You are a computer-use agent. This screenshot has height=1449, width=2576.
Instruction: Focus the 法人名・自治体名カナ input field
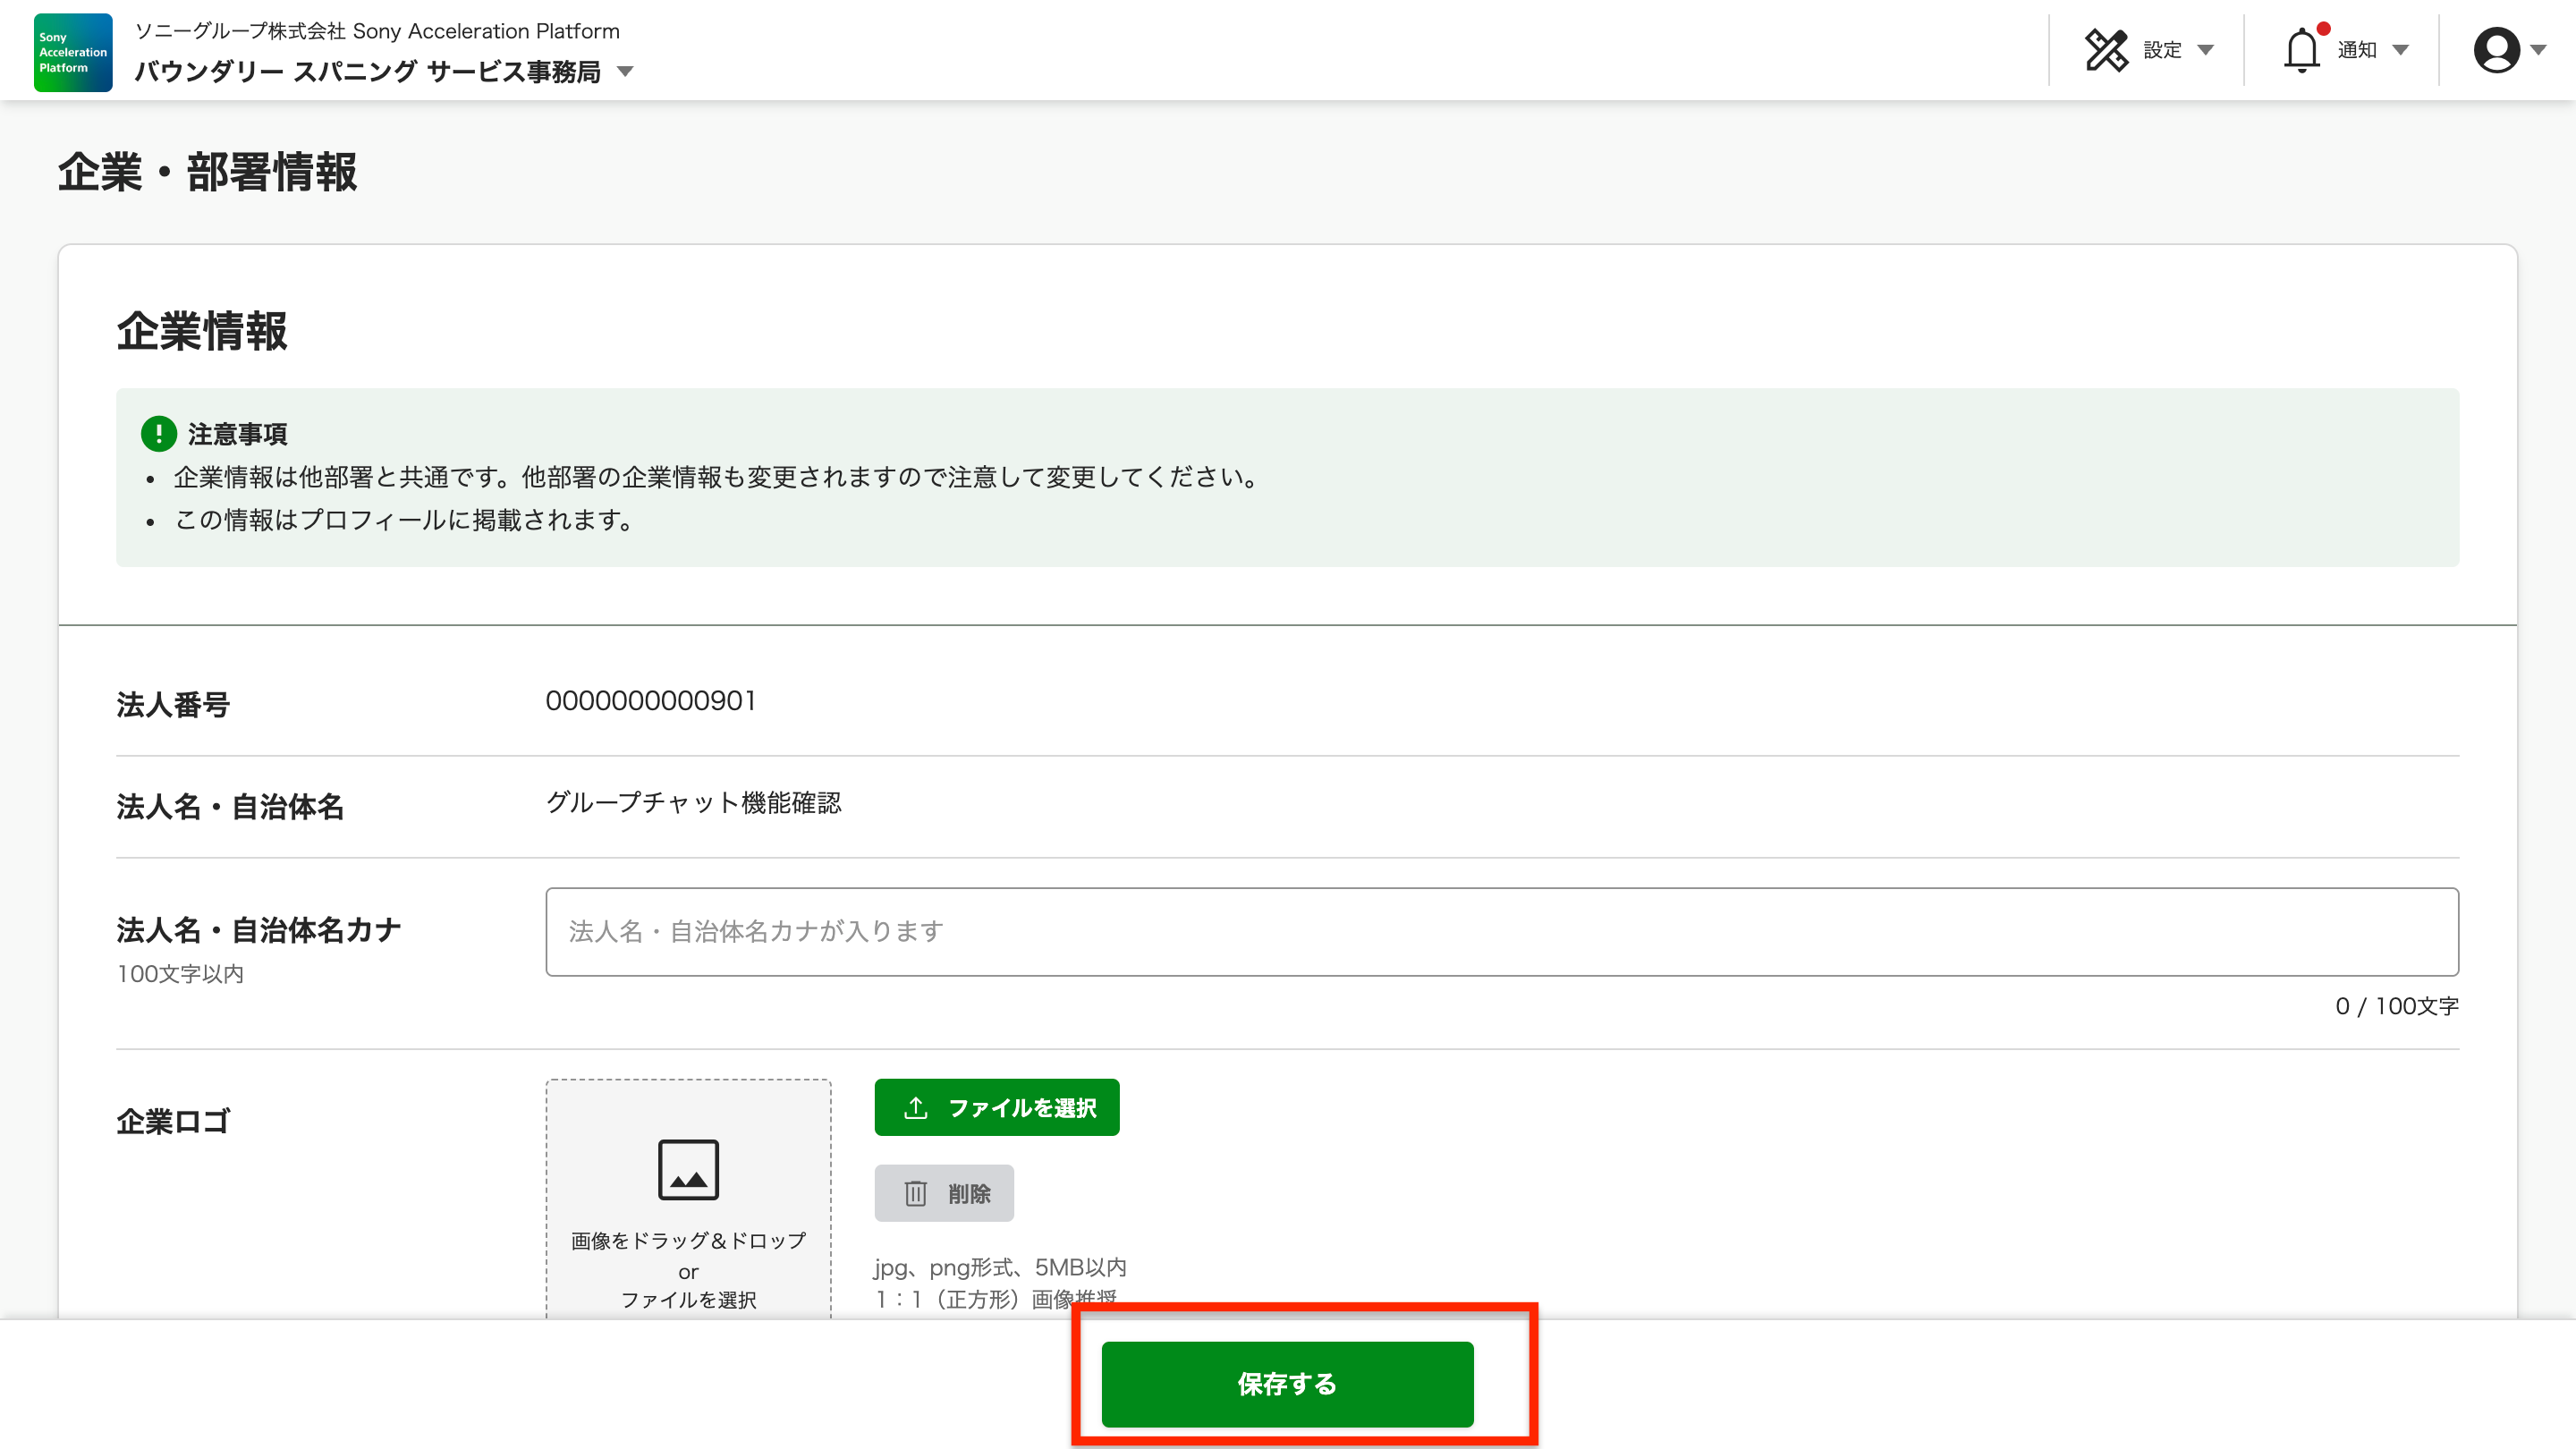point(1501,932)
